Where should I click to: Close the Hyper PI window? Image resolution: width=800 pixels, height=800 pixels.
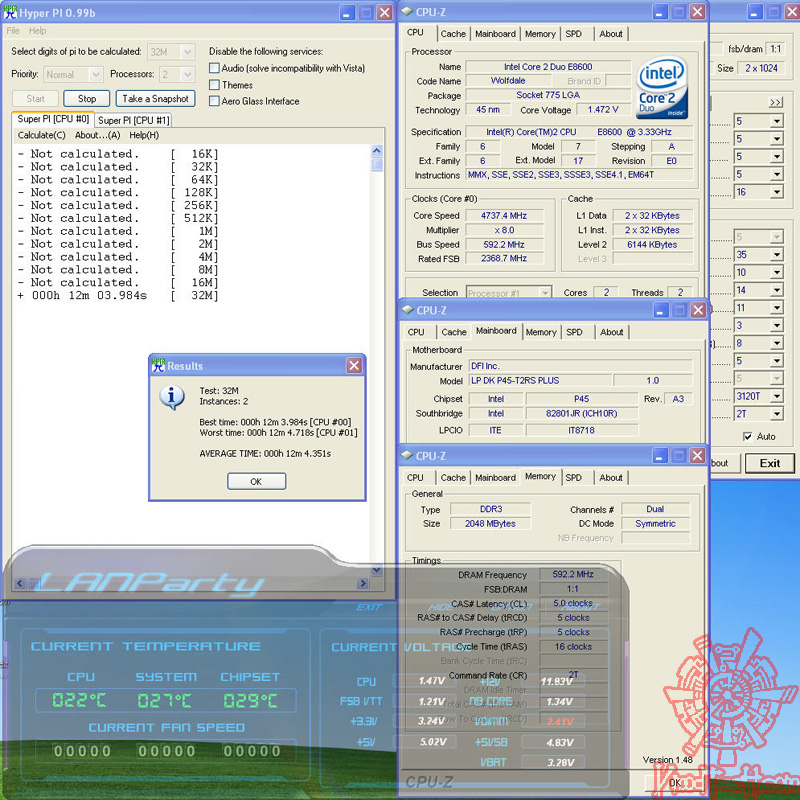pyautogui.click(x=385, y=13)
